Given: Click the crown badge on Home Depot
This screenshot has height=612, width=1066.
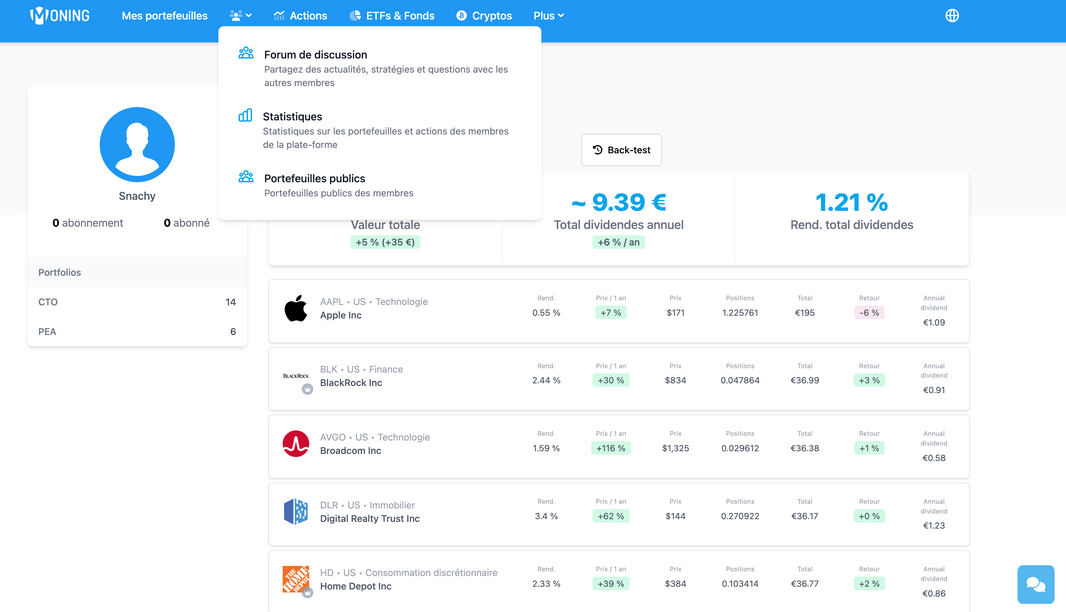Looking at the screenshot, I should pyautogui.click(x=307, y=593).
